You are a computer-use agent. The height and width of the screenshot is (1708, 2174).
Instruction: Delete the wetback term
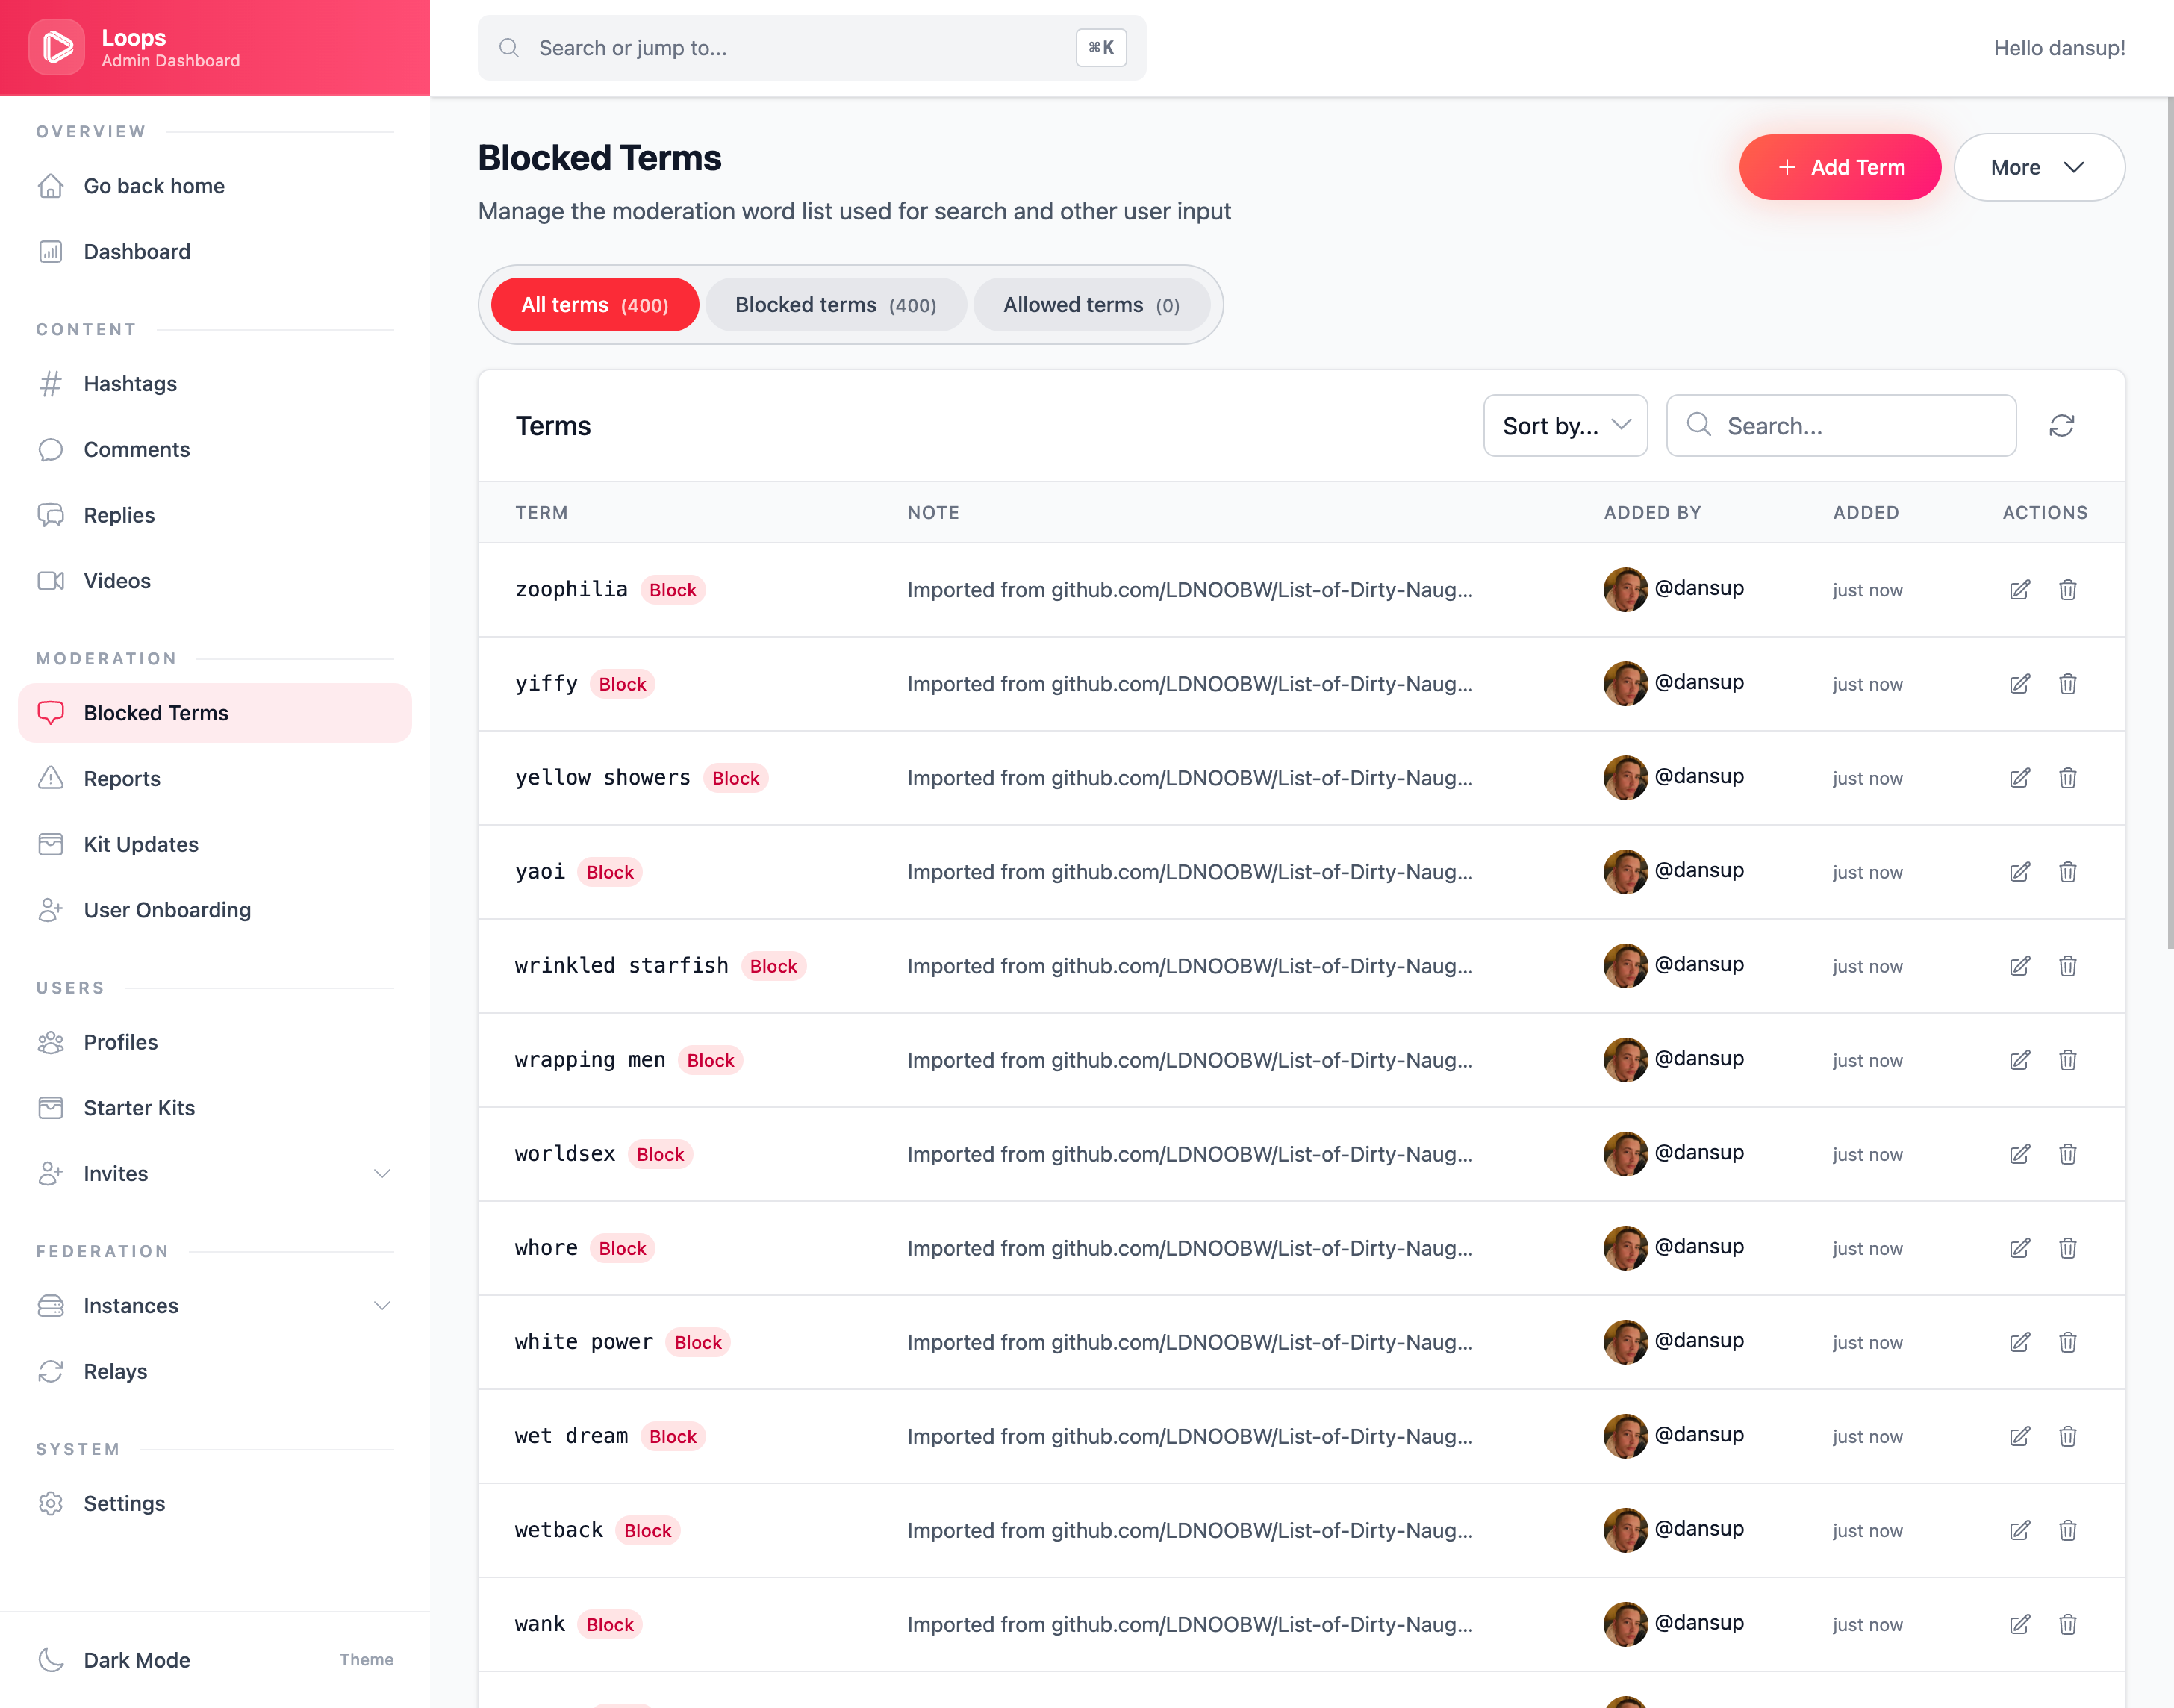click(x=2067, y=1530)
